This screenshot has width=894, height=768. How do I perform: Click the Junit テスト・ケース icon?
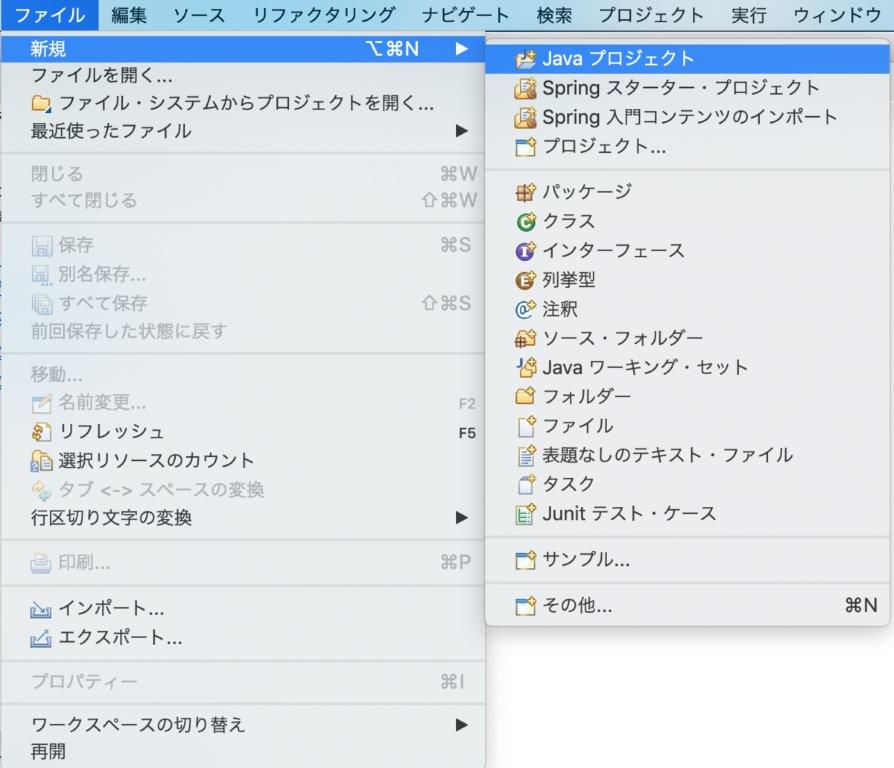pos(525,514)
